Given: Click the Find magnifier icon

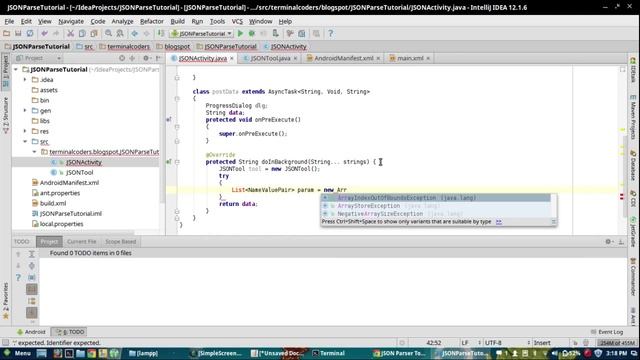Looking at the screenshot, I should click(x=108, y=33).
